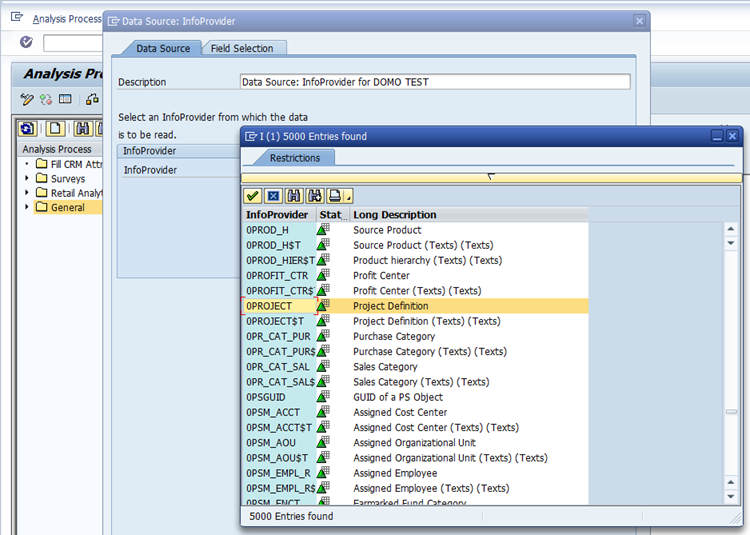Click the Stat. column header
The height and width of the screenshot is (535, 750).
333,215
